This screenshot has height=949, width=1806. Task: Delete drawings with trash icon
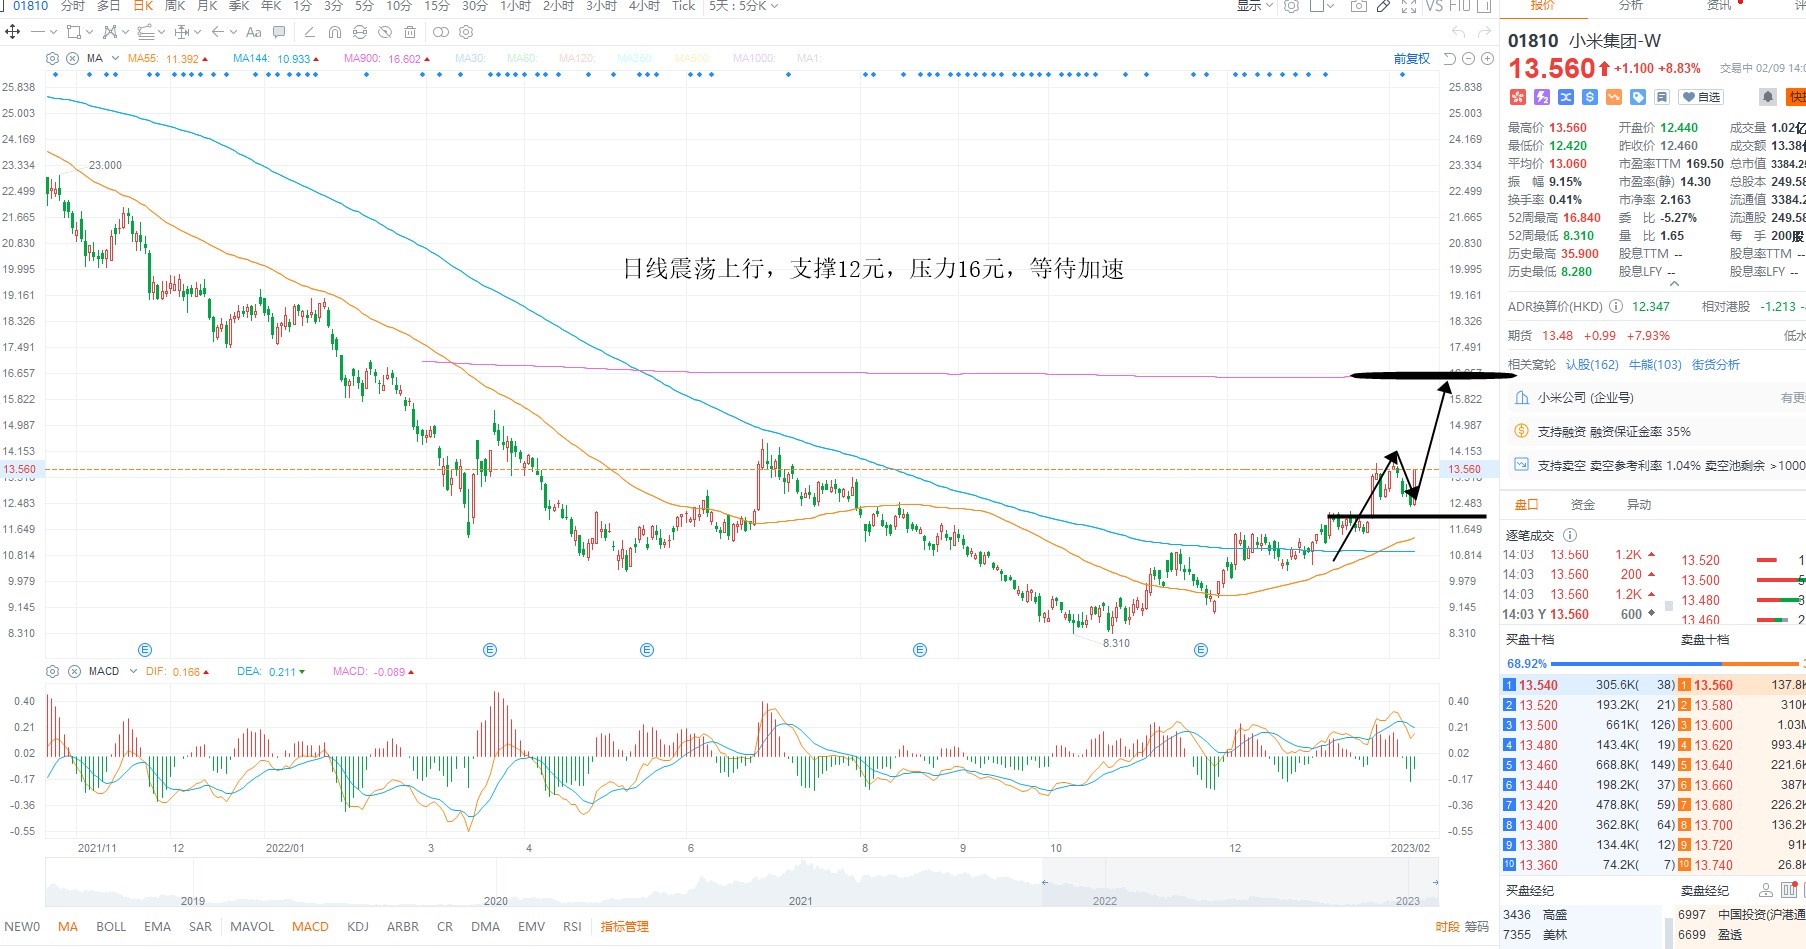click(x=410, y=32)
